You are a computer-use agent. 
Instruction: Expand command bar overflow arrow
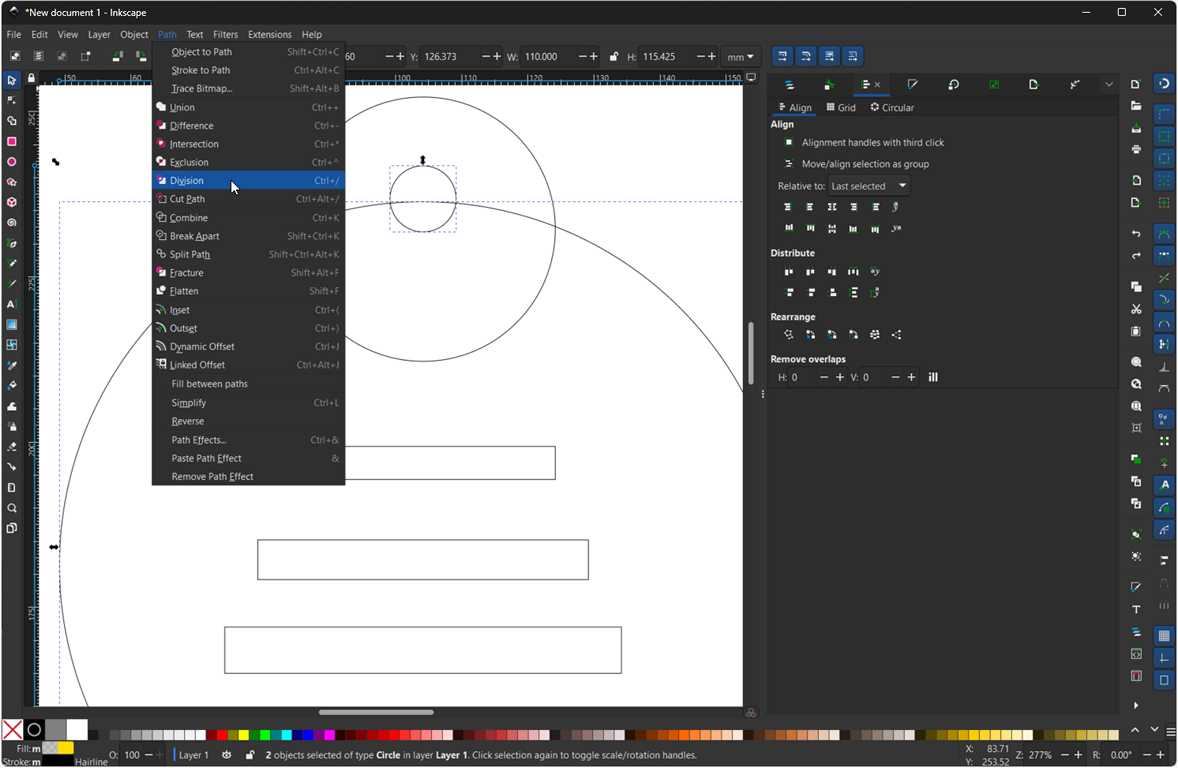click(x=1136, y=705)
